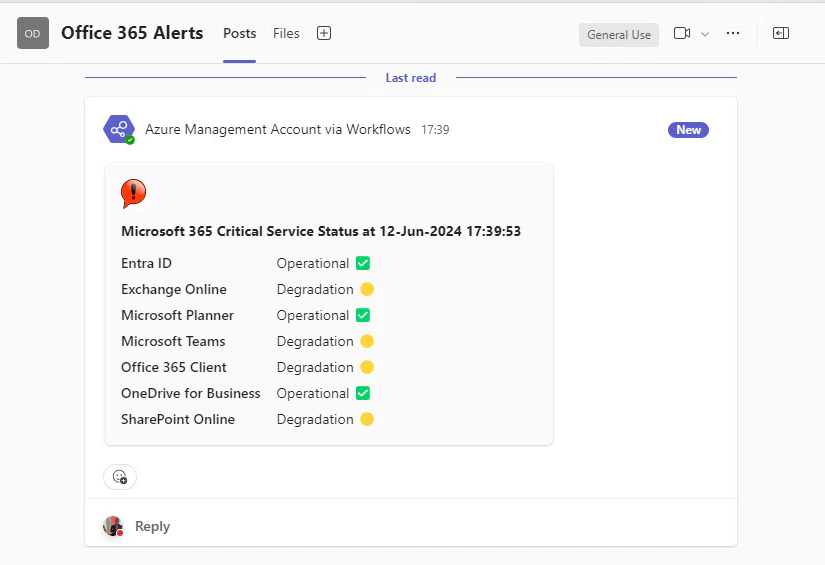Add a reaction with emoji icon
This screenshot has height=565, width=825.
120,477
